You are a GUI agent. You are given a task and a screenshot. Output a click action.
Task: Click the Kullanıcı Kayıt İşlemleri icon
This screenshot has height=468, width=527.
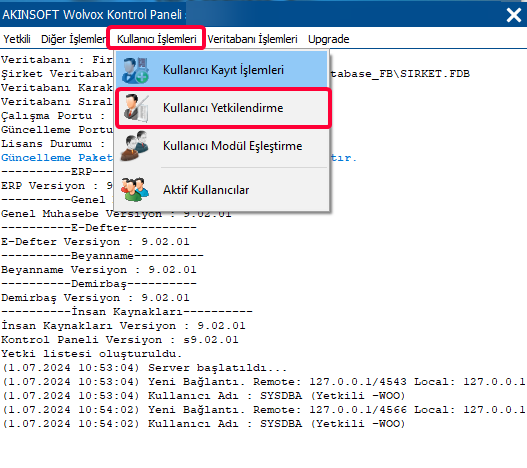[135, 70]
